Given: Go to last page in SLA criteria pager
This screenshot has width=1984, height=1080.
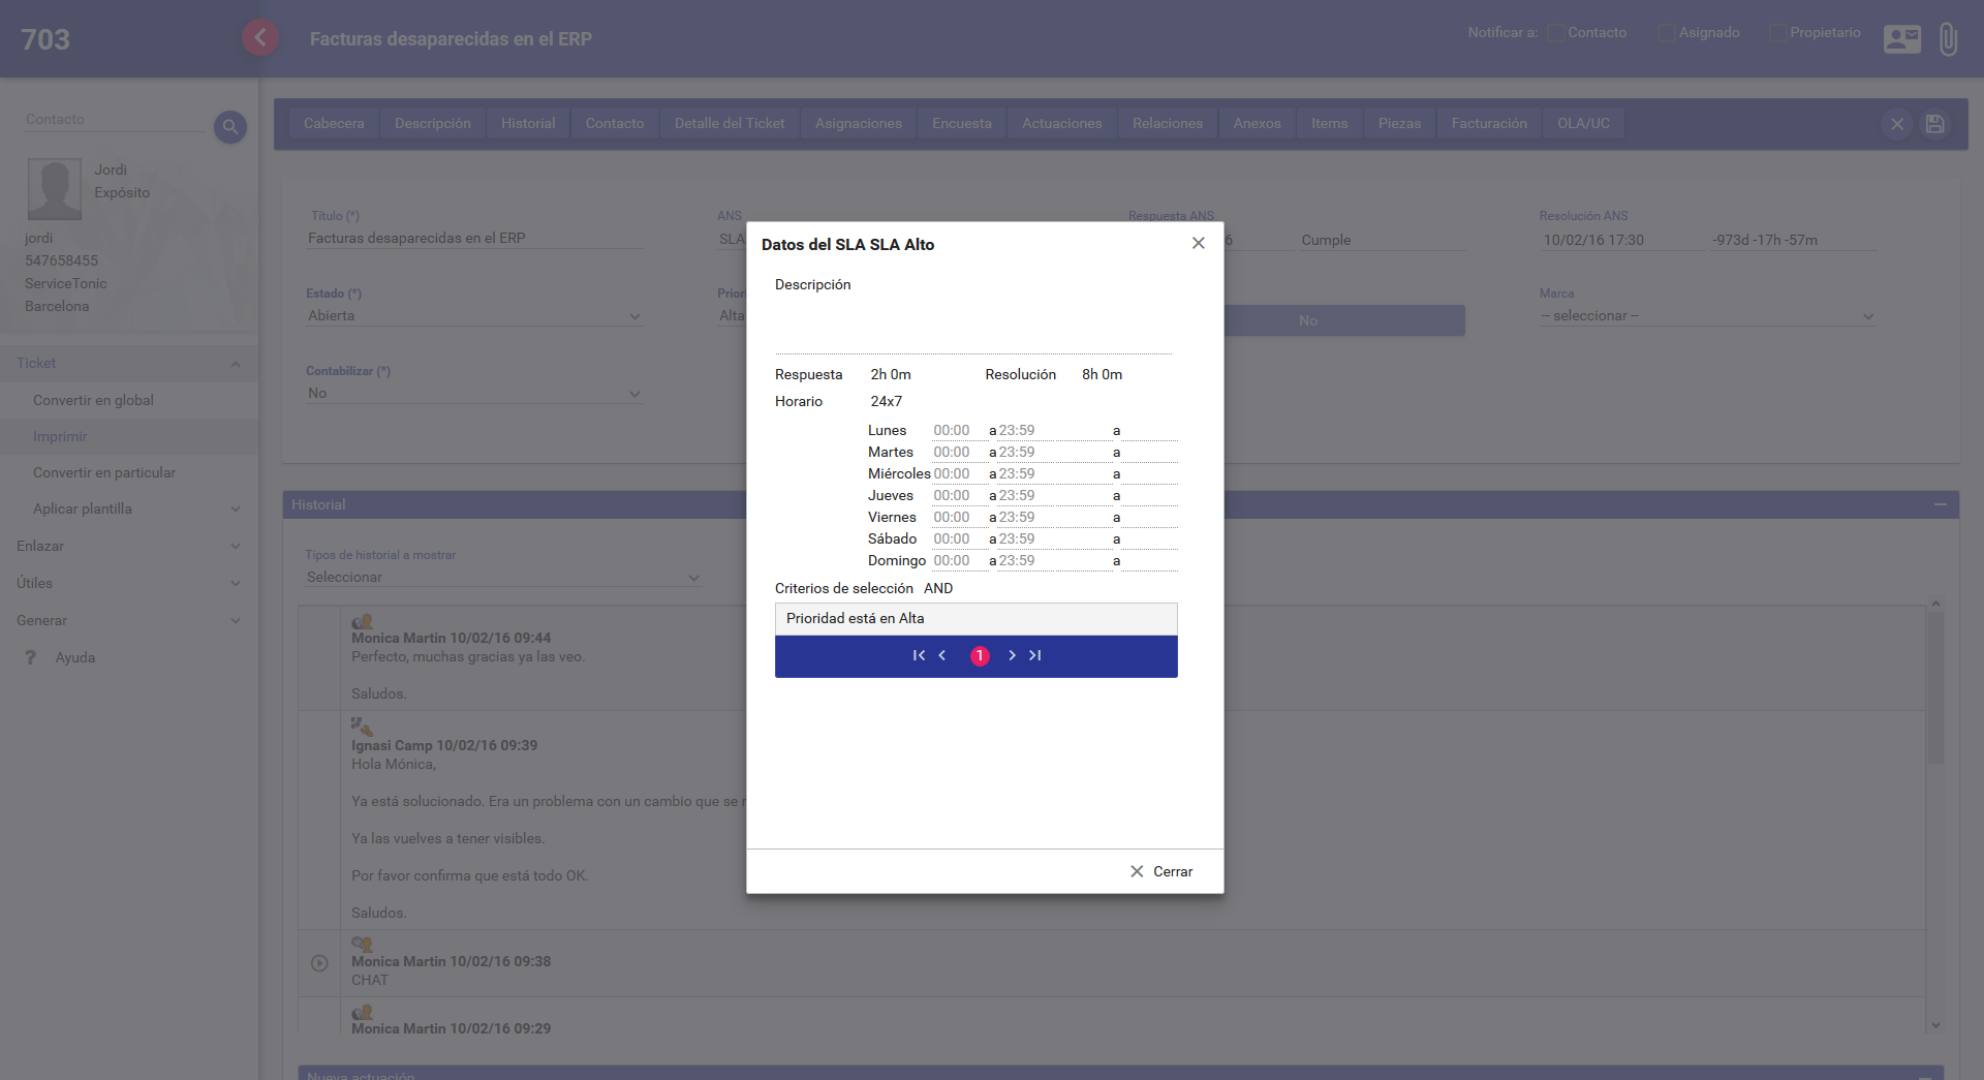Looking at the screenshot, I should tap(1035, 656).
